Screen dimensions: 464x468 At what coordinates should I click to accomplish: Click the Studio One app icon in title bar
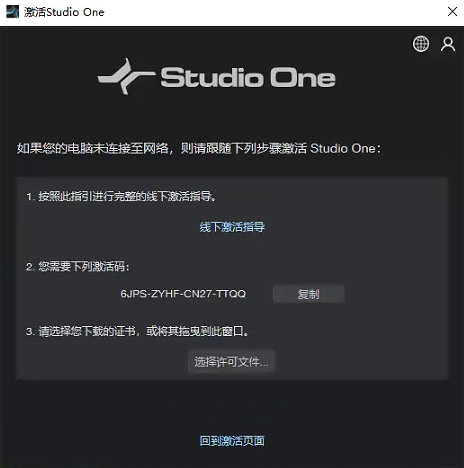click(x=12, y=12)
